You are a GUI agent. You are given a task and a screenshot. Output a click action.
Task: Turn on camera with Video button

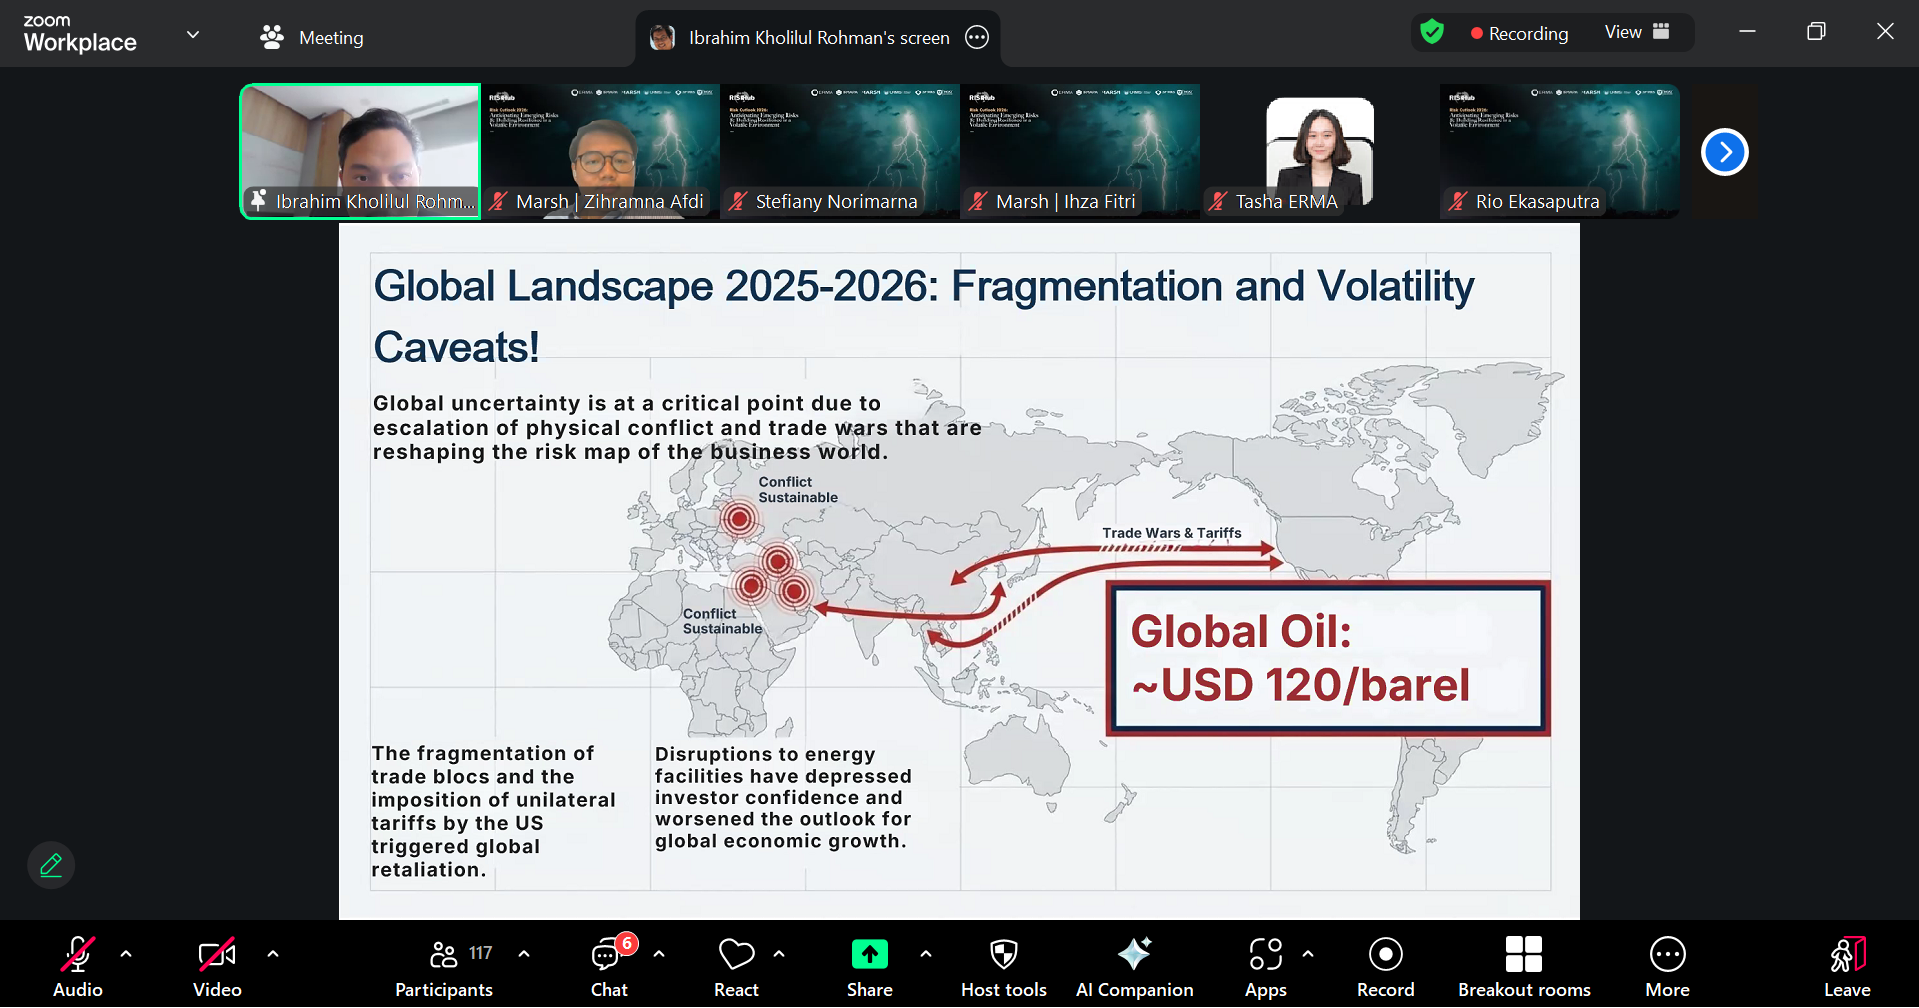click(217, 966)
